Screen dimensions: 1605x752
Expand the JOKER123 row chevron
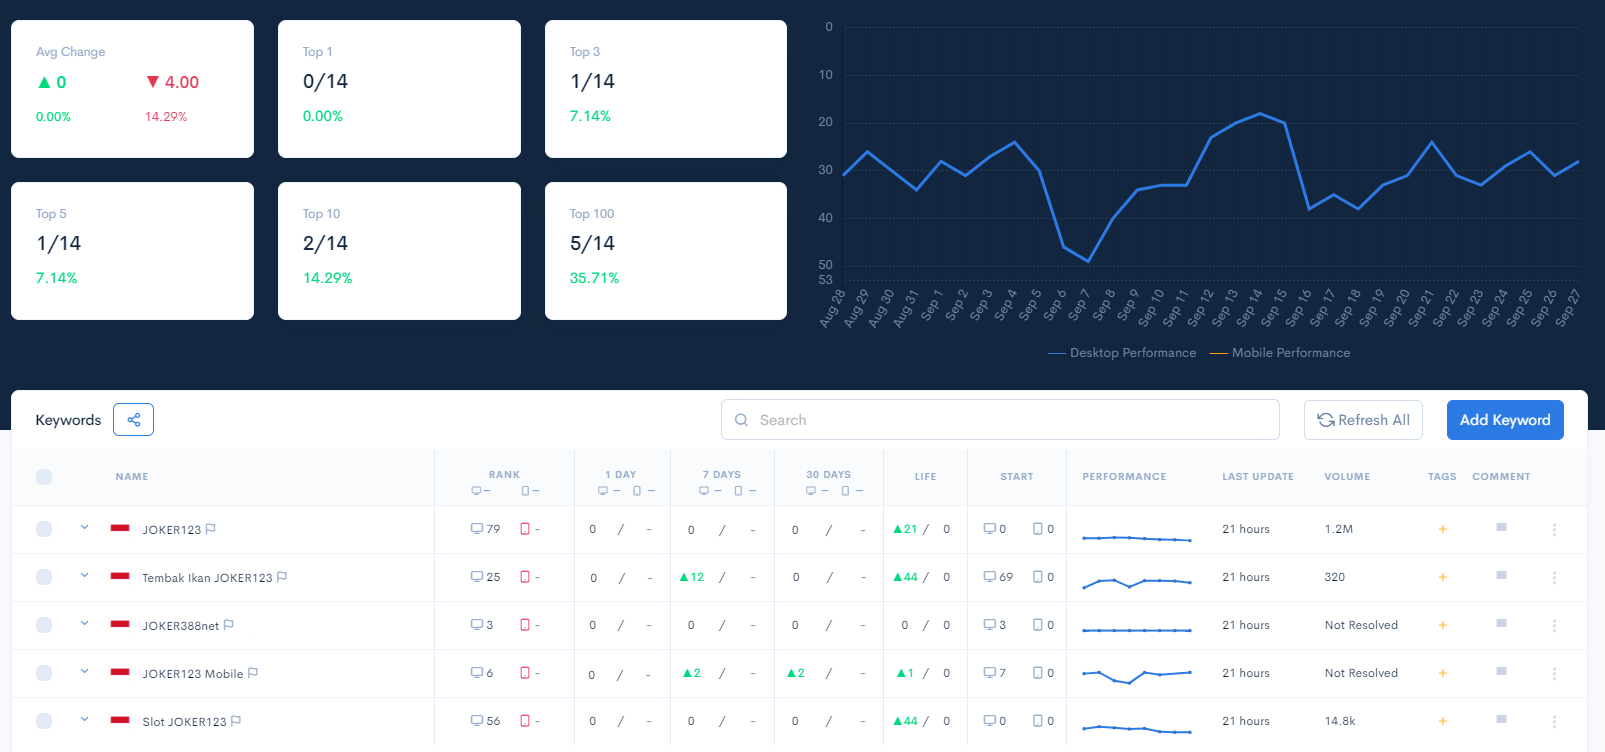[84, 527]
